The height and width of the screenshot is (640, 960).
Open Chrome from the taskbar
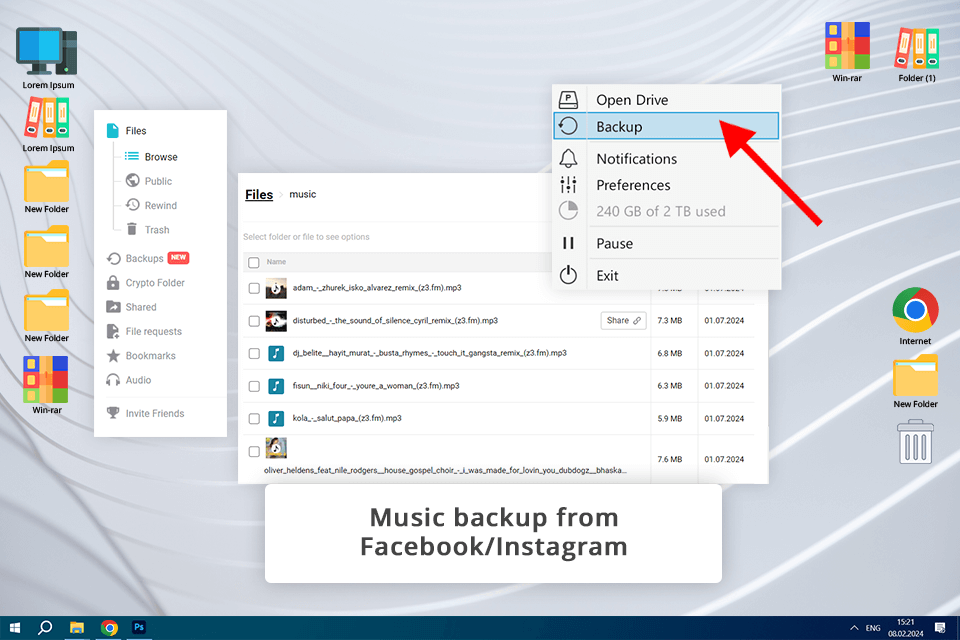(x=109, y=628)
